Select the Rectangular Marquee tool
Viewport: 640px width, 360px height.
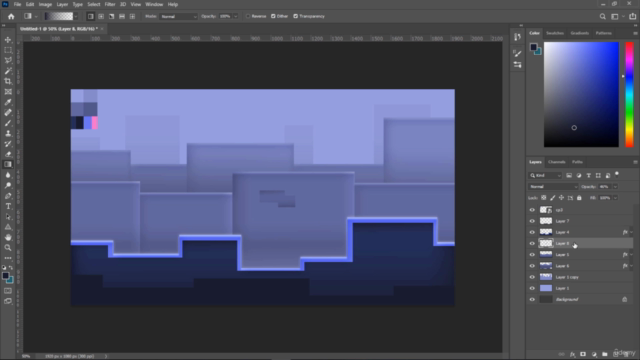pos(8,50)
